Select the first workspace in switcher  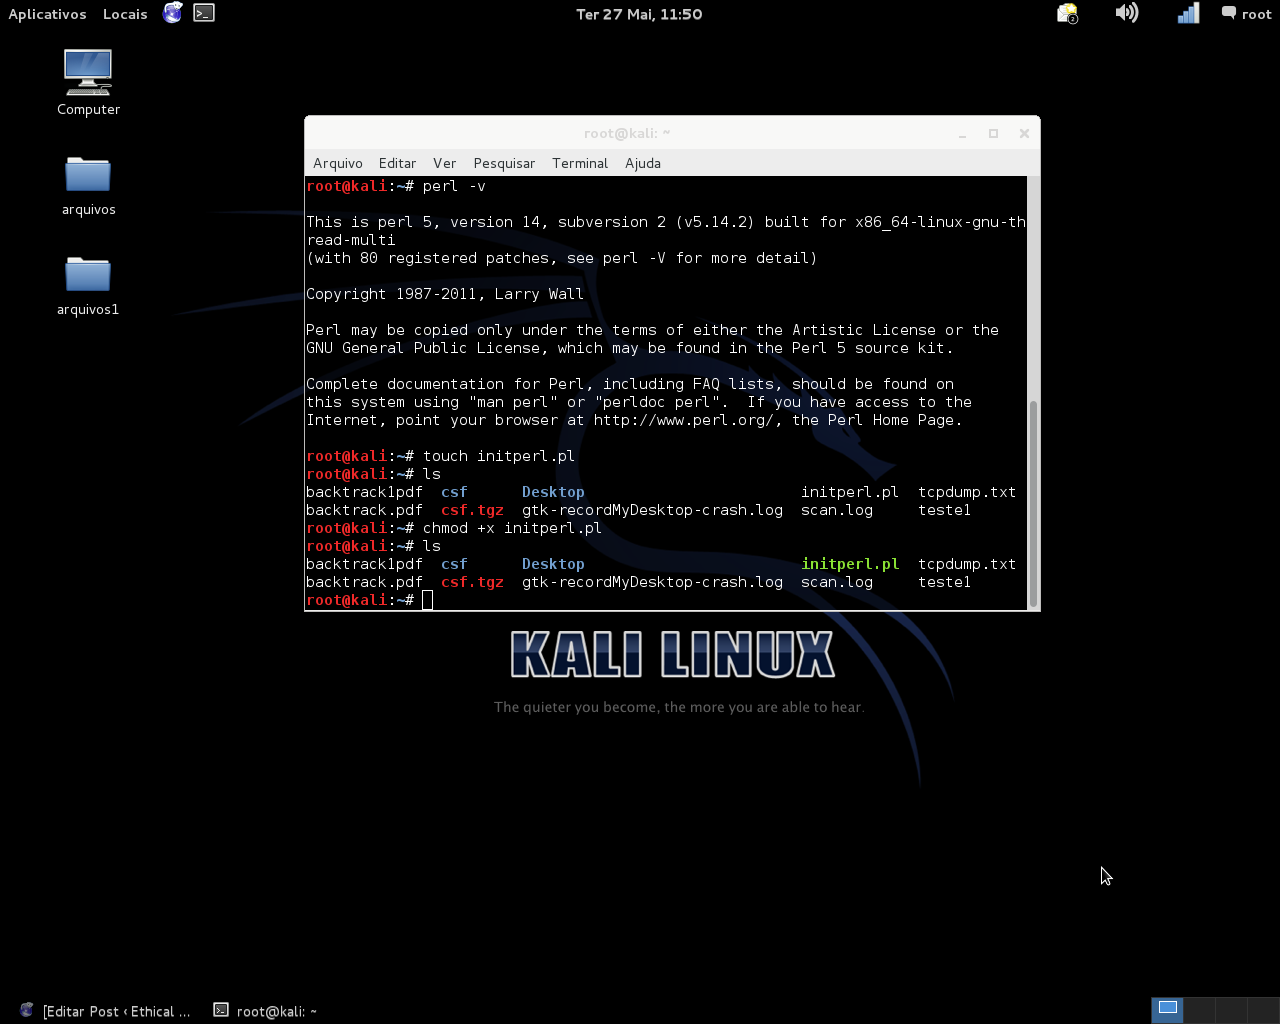[x=1167, y=1010]
